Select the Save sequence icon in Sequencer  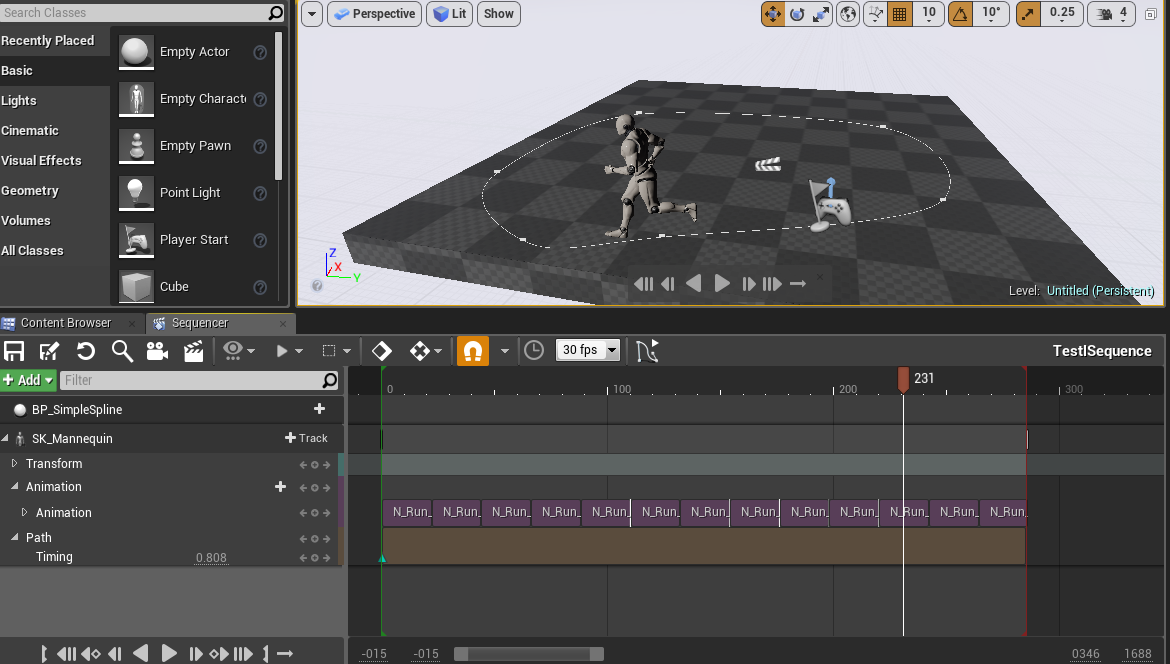pyautogui.click(x=14, y=350)
